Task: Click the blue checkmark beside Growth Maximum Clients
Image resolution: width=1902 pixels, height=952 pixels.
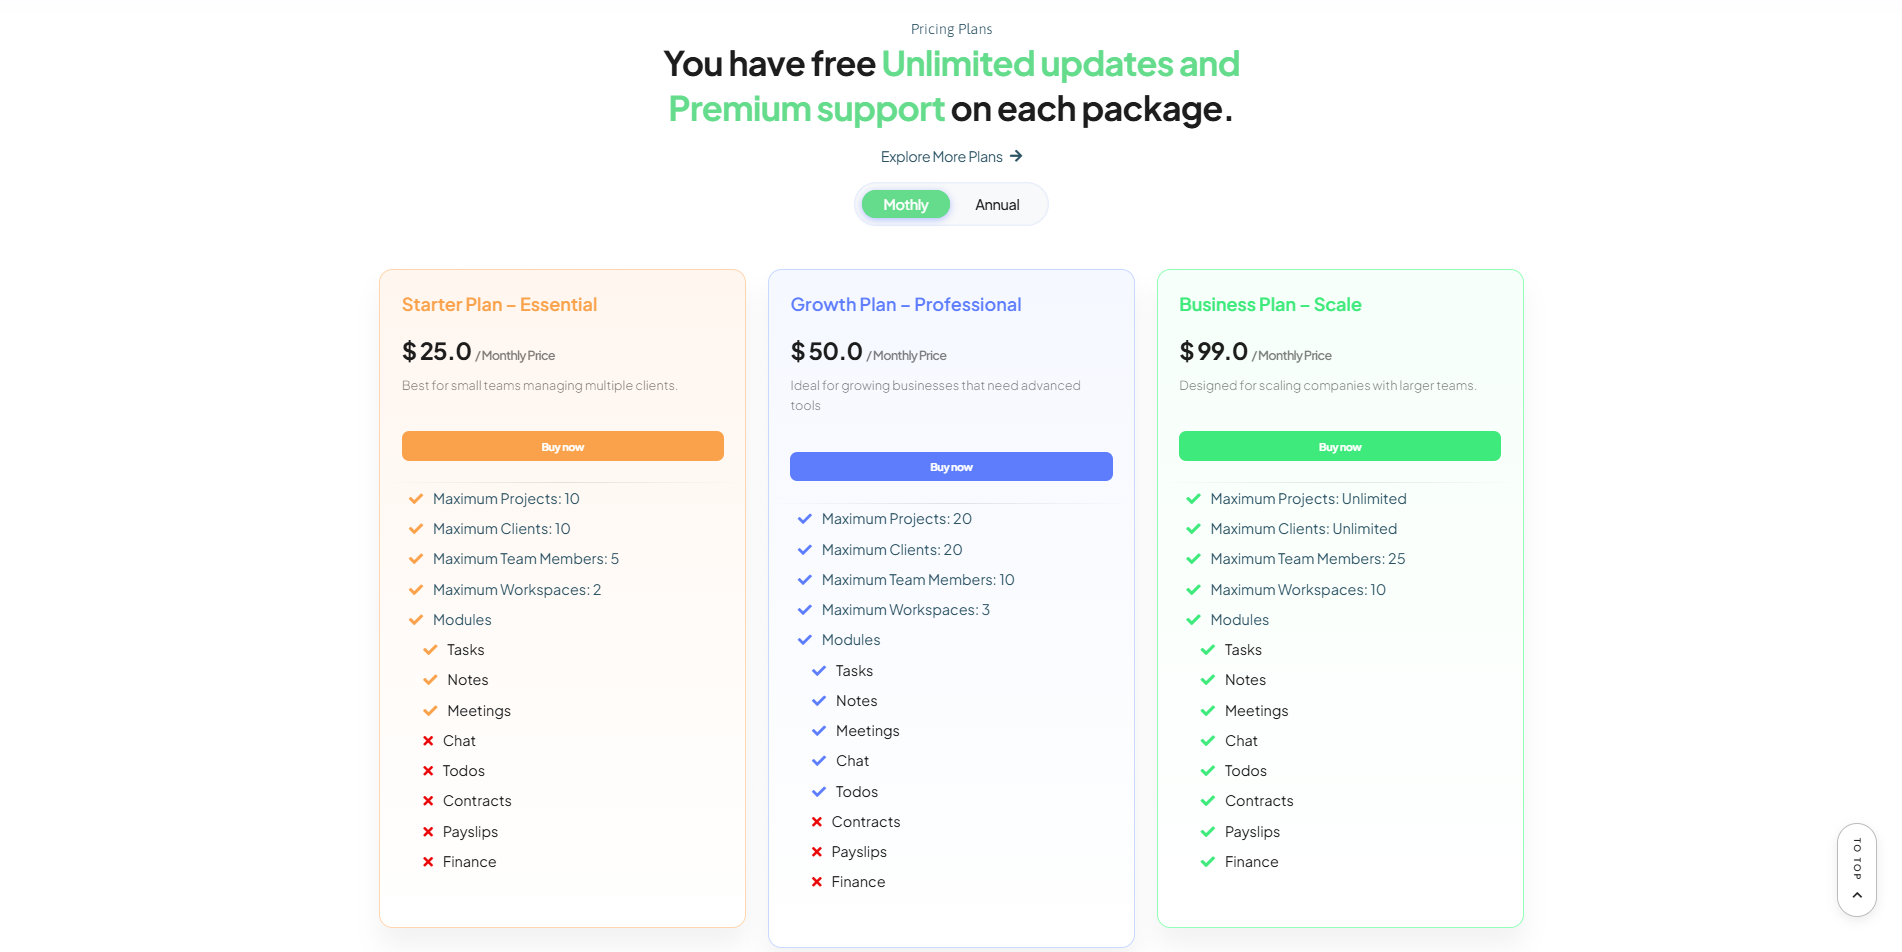Action: pyautogui.click(x=804, y=550)
